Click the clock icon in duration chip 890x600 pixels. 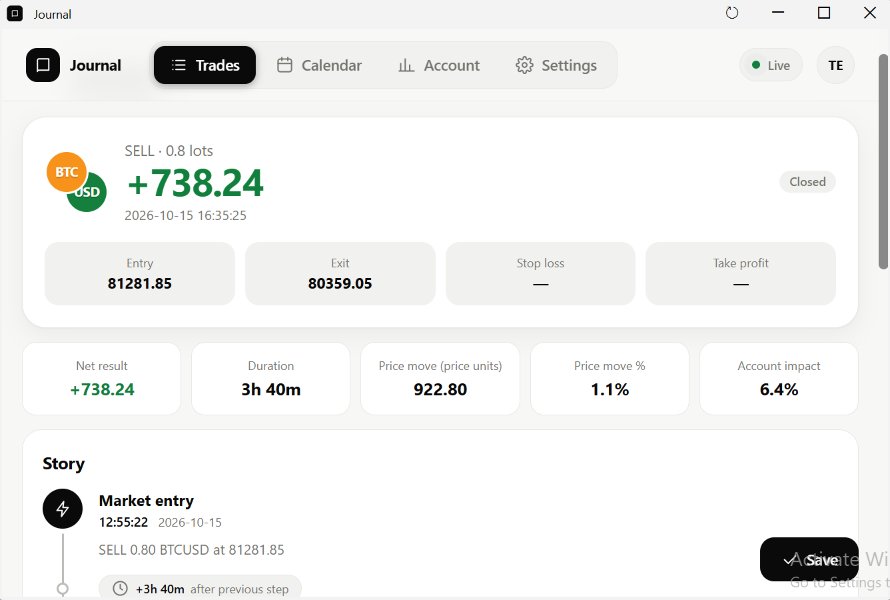click(x=120, y=589)
